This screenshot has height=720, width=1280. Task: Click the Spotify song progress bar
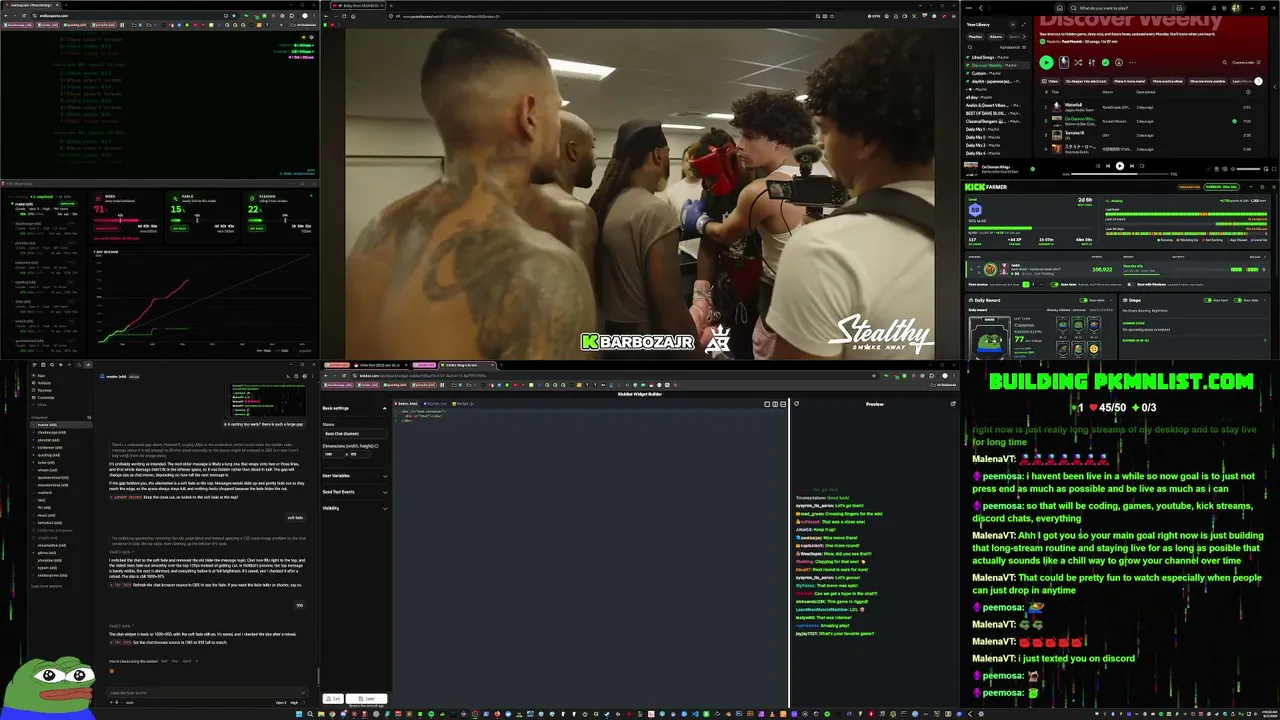click(x=1120, y=174)
